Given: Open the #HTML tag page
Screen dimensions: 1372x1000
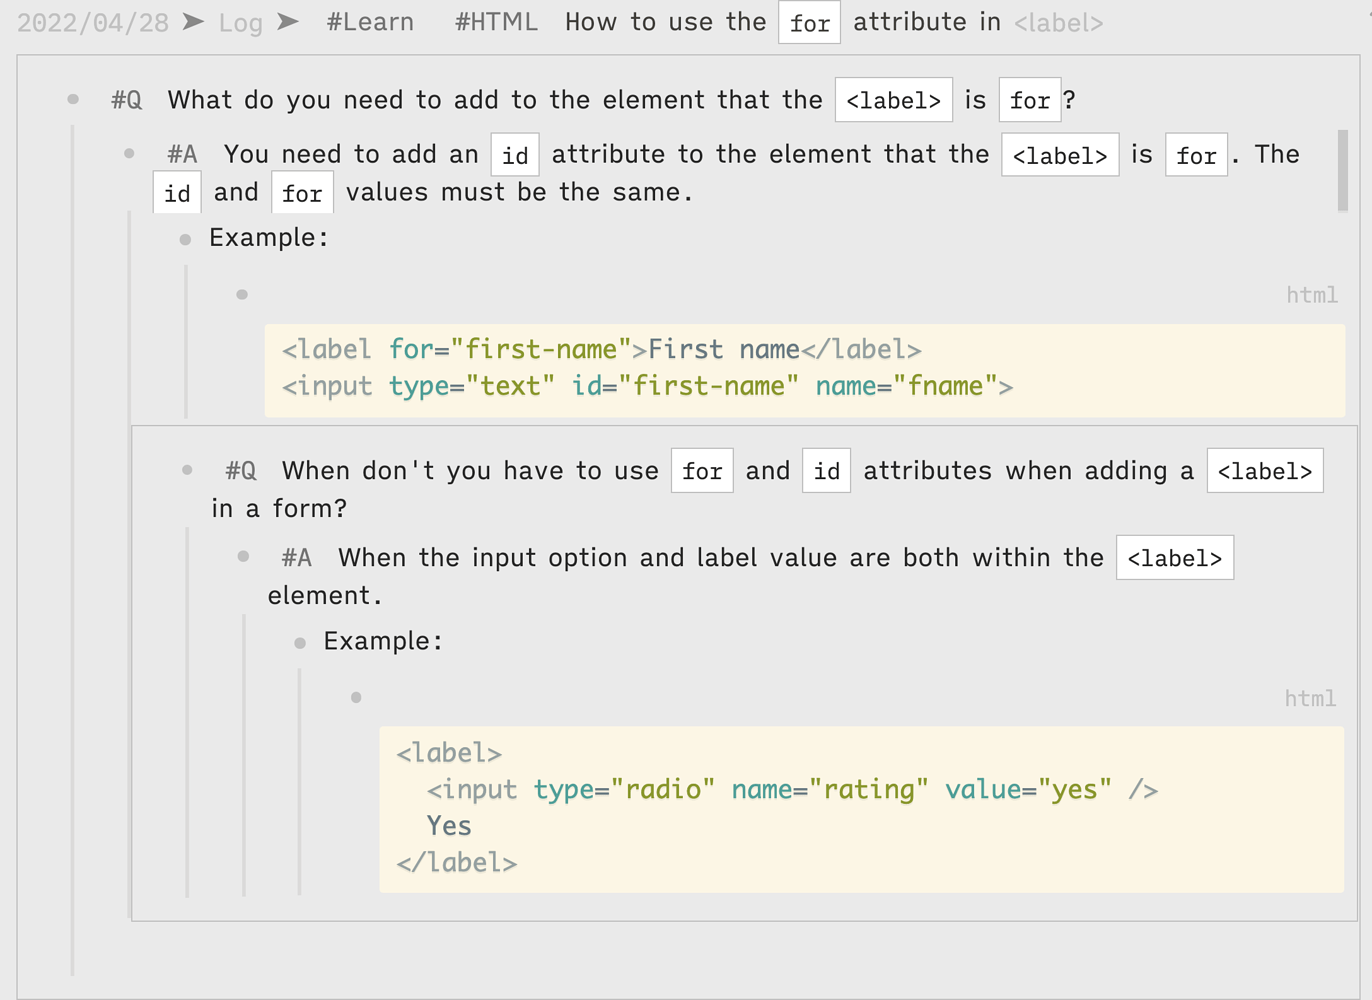Looking at the screenshot, I should pos(496,22).
